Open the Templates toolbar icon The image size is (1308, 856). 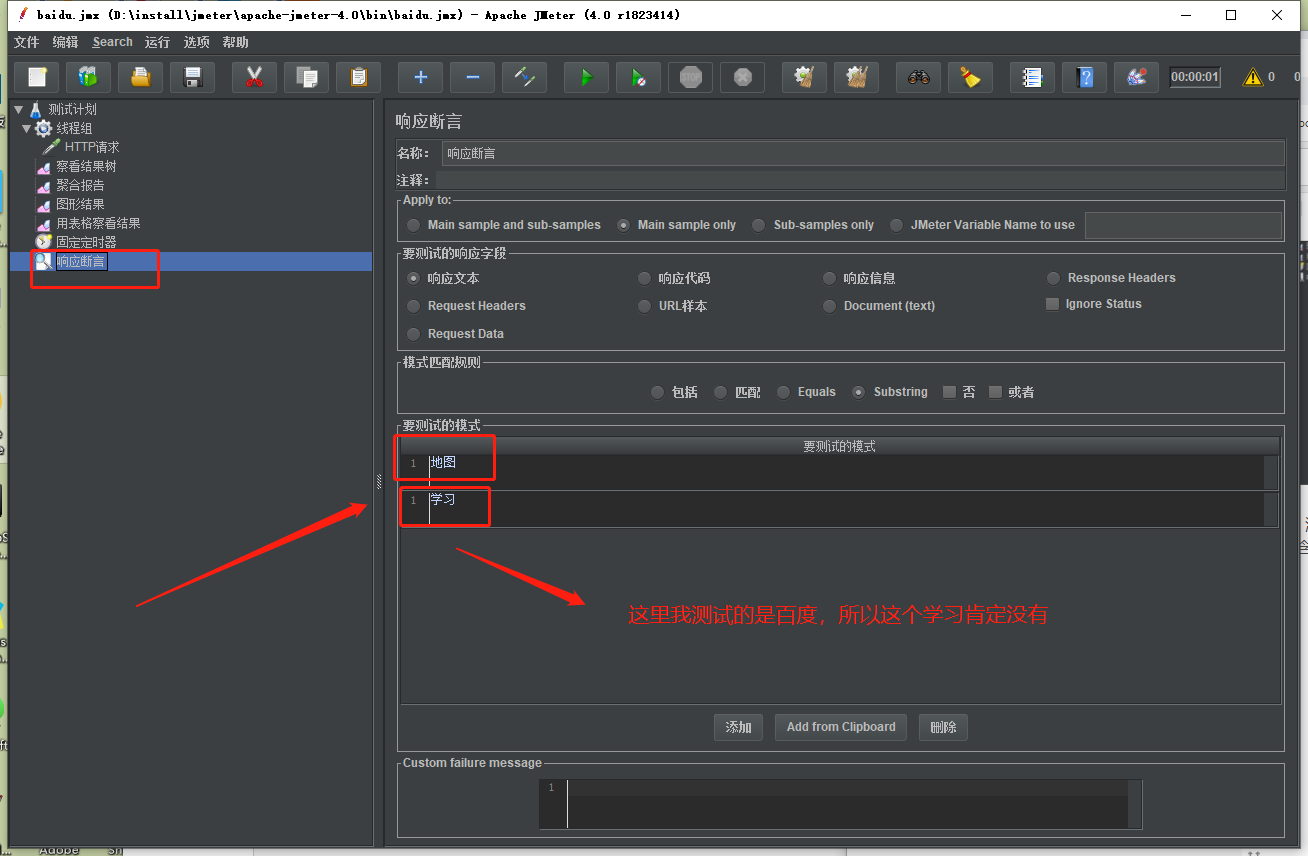[89, 77]
